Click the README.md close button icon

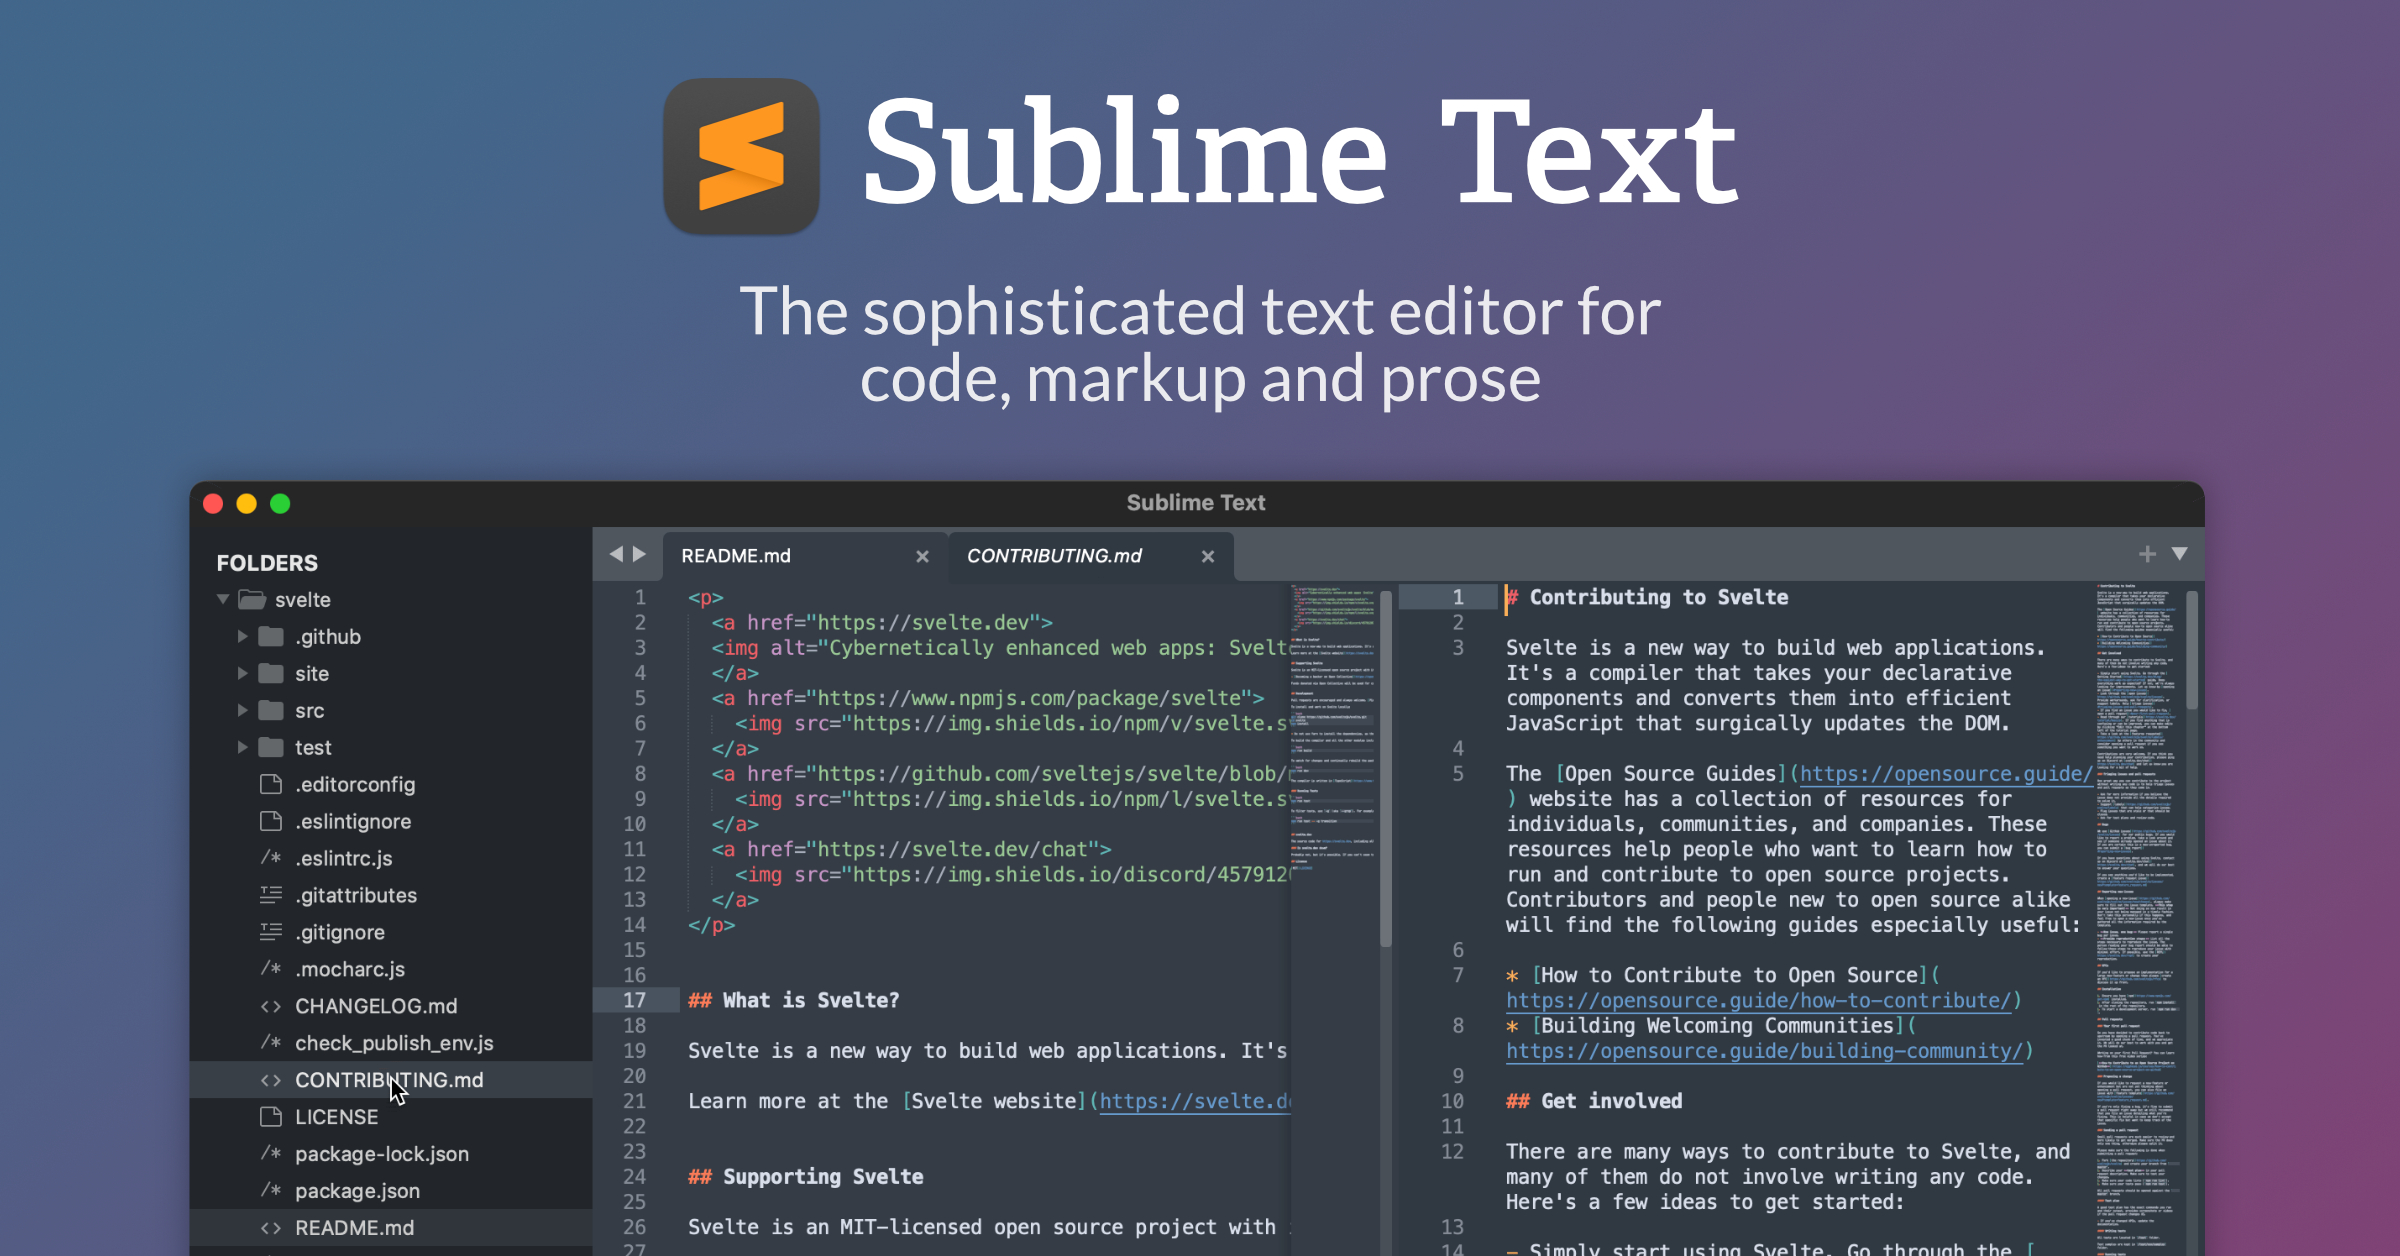921,556
